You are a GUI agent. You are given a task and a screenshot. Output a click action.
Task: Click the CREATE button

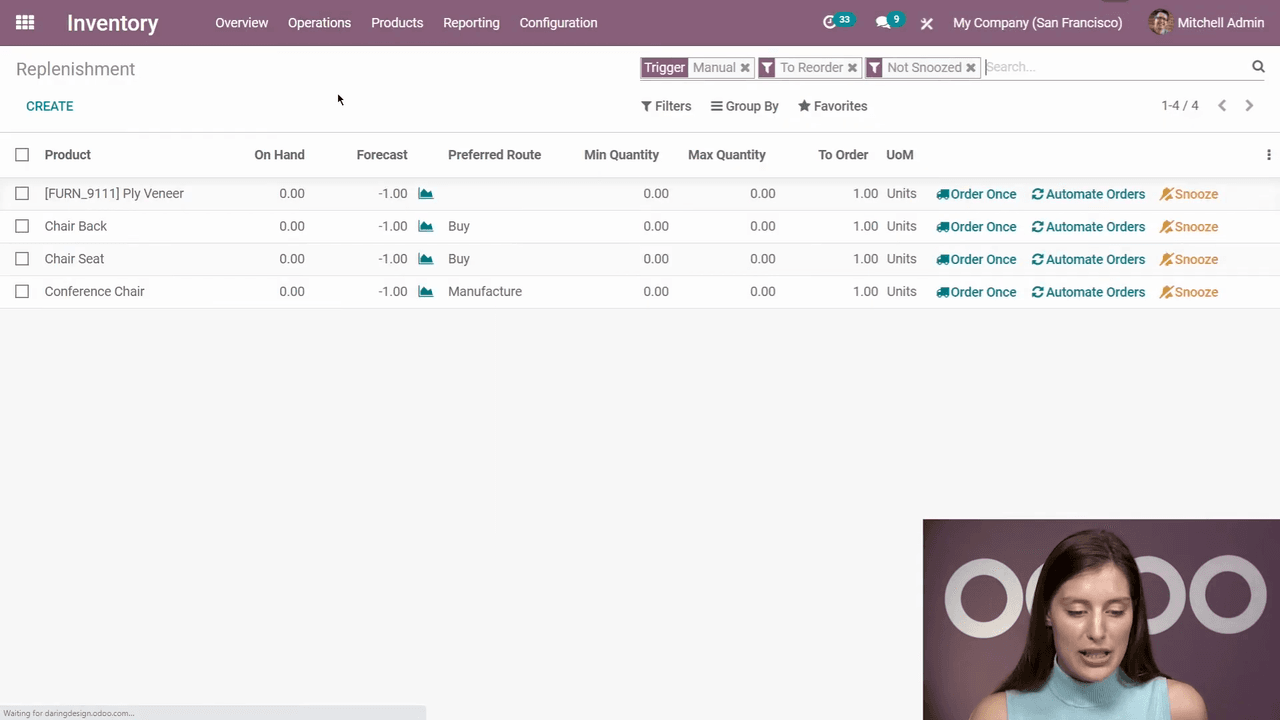[49, 106]
